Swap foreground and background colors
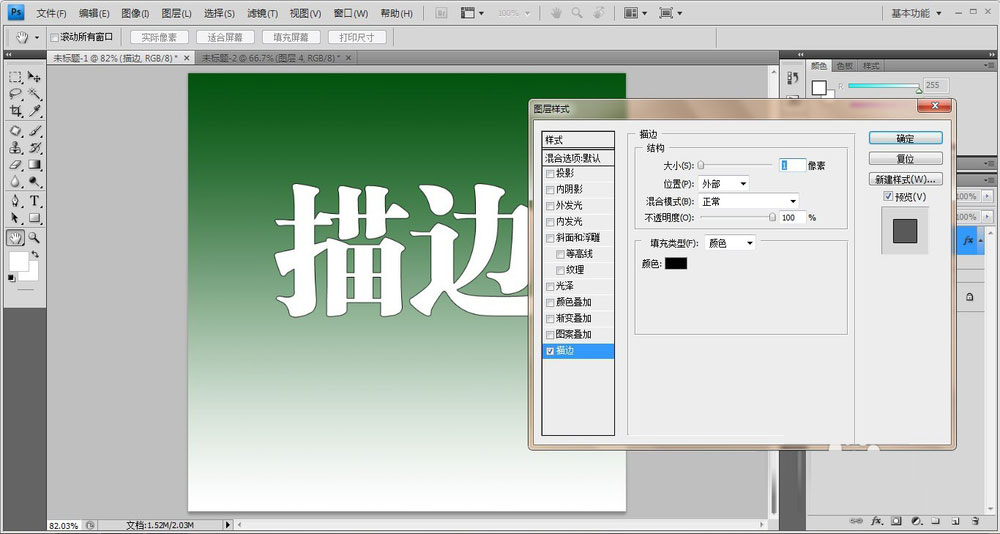 [35, 254]
